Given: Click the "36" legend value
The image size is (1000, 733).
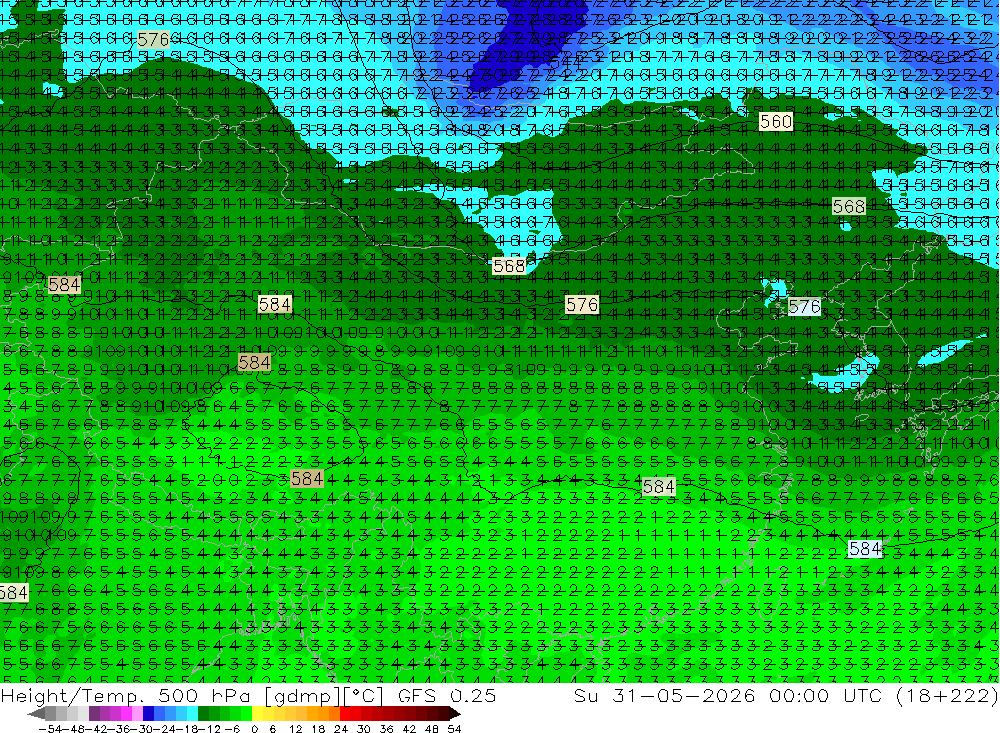Looking at the screenshot, I should [x=386, y=729].
